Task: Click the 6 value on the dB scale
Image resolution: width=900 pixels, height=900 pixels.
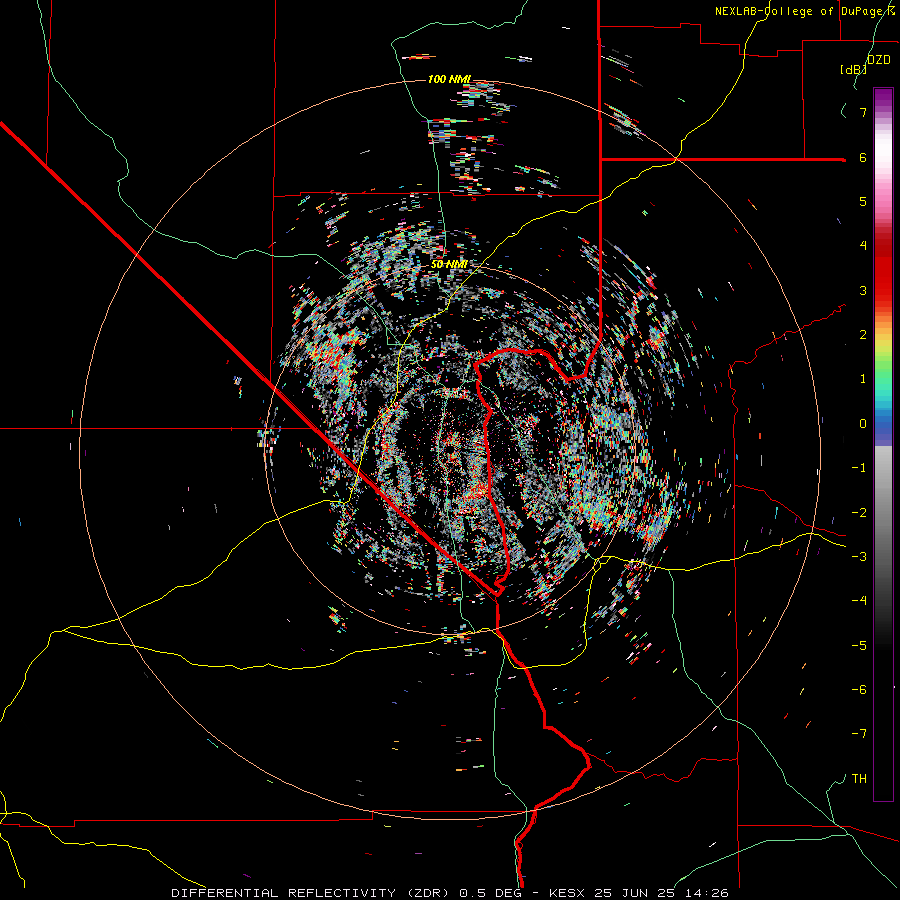Action: pos(863,157)
